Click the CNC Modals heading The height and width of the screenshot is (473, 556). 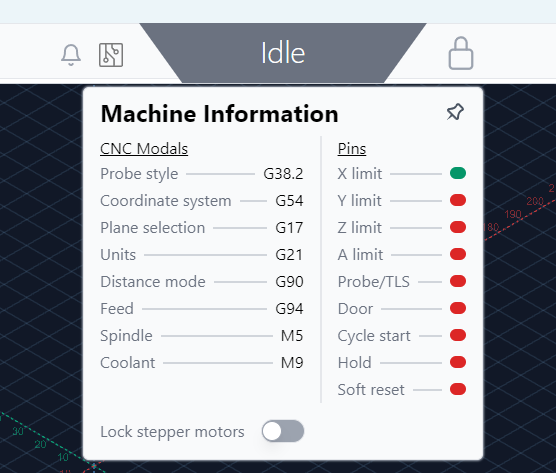pos(144,149)
